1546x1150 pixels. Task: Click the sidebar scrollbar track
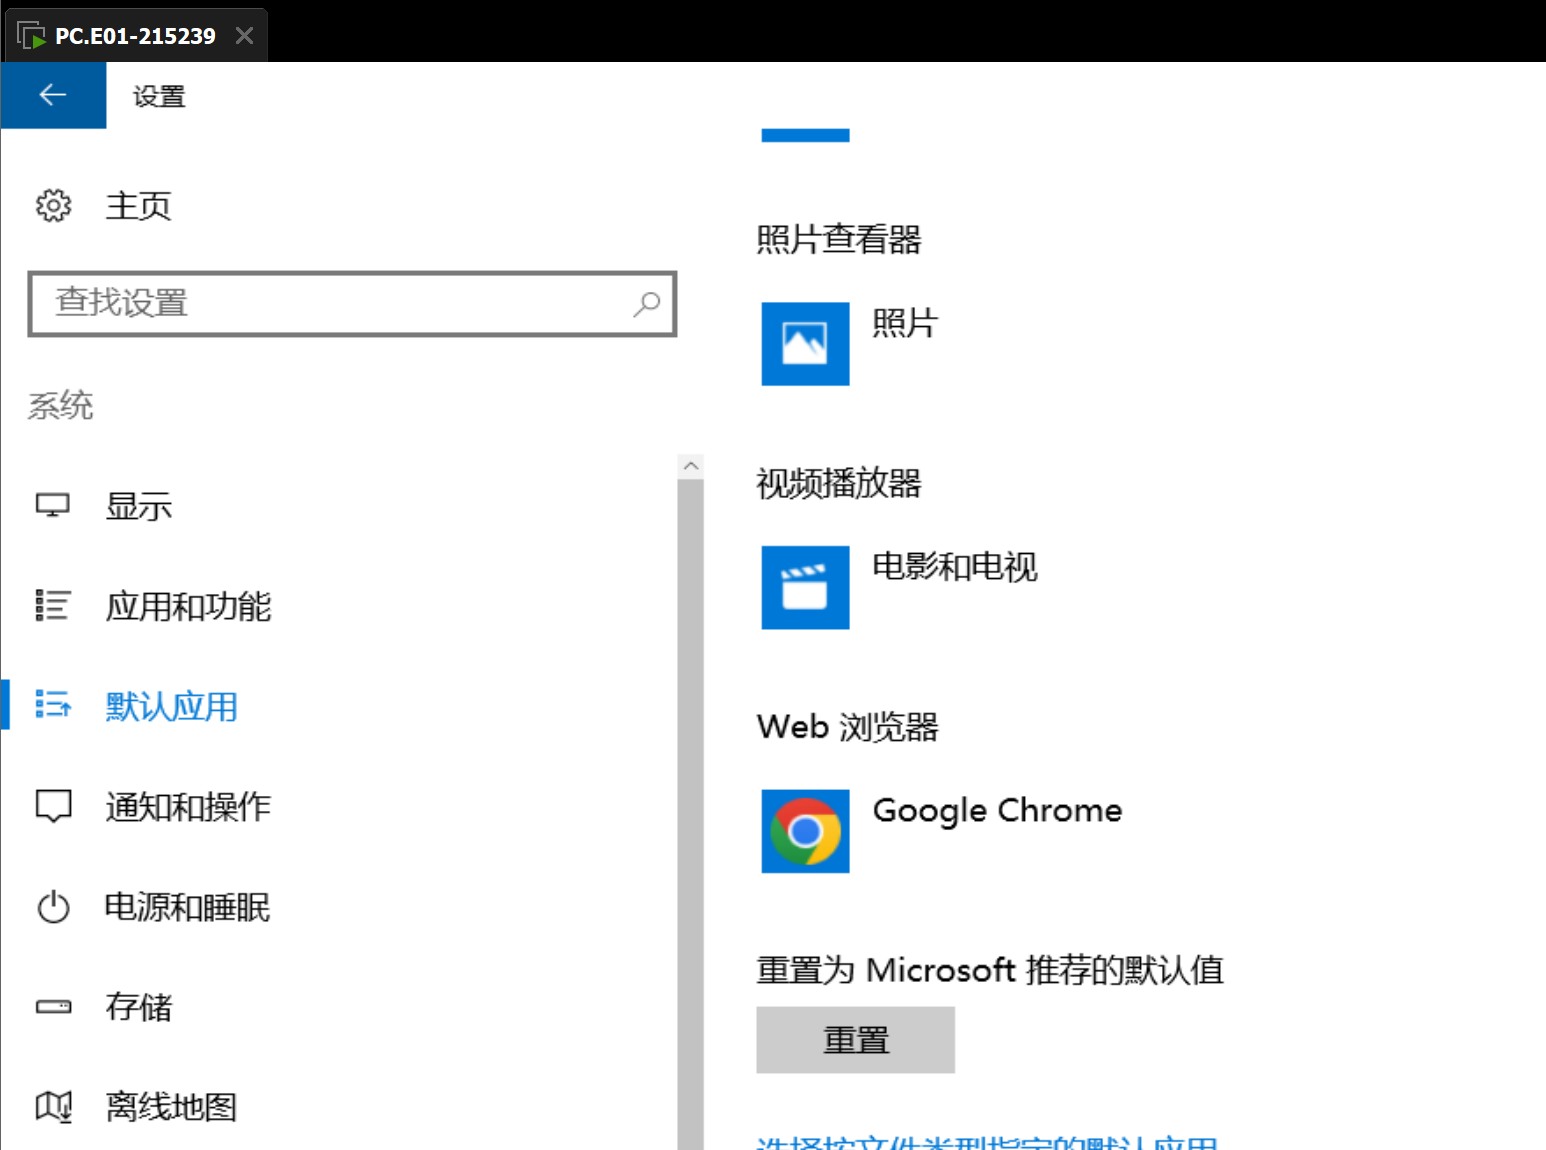(690, 815)
